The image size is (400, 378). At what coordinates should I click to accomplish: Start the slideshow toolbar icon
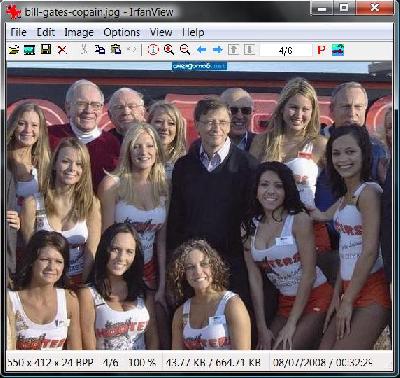click(29, 50)
